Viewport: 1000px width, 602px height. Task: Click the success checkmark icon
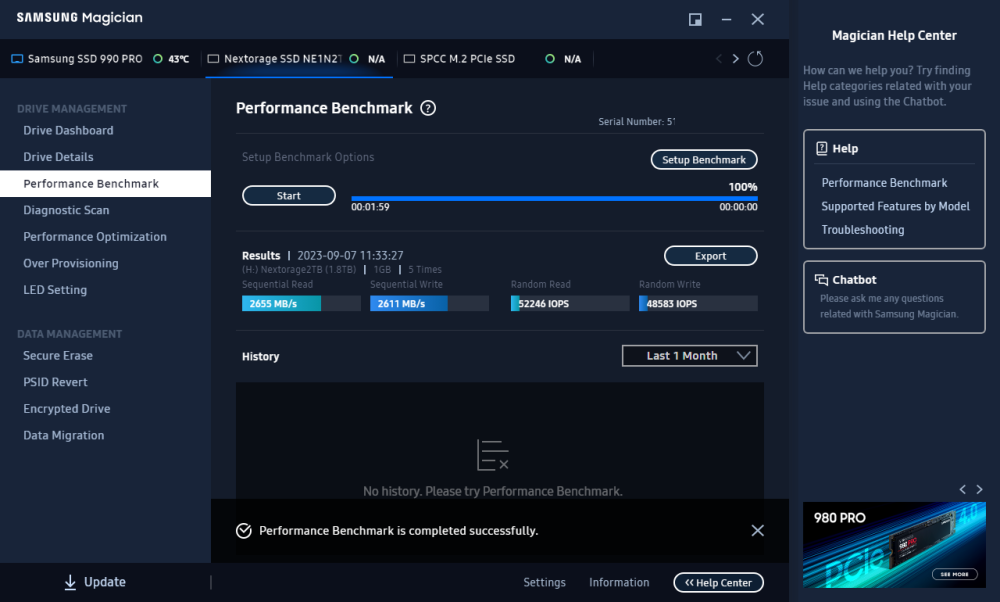click(244, 531)
